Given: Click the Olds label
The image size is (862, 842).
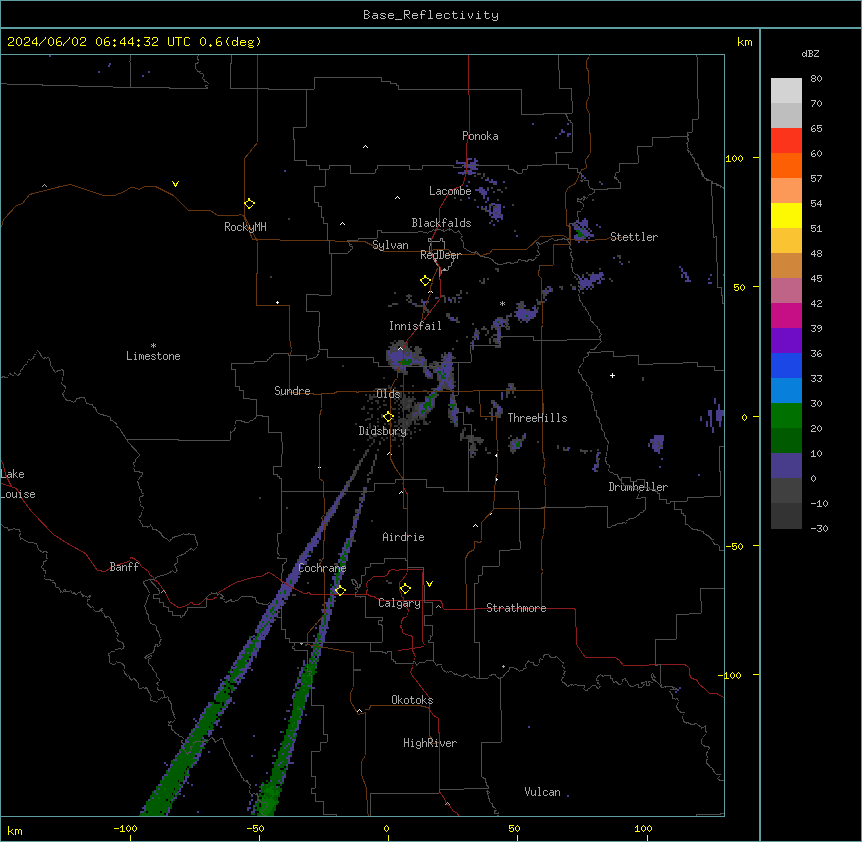Looking at the screenshot, I should coord(388,394).
